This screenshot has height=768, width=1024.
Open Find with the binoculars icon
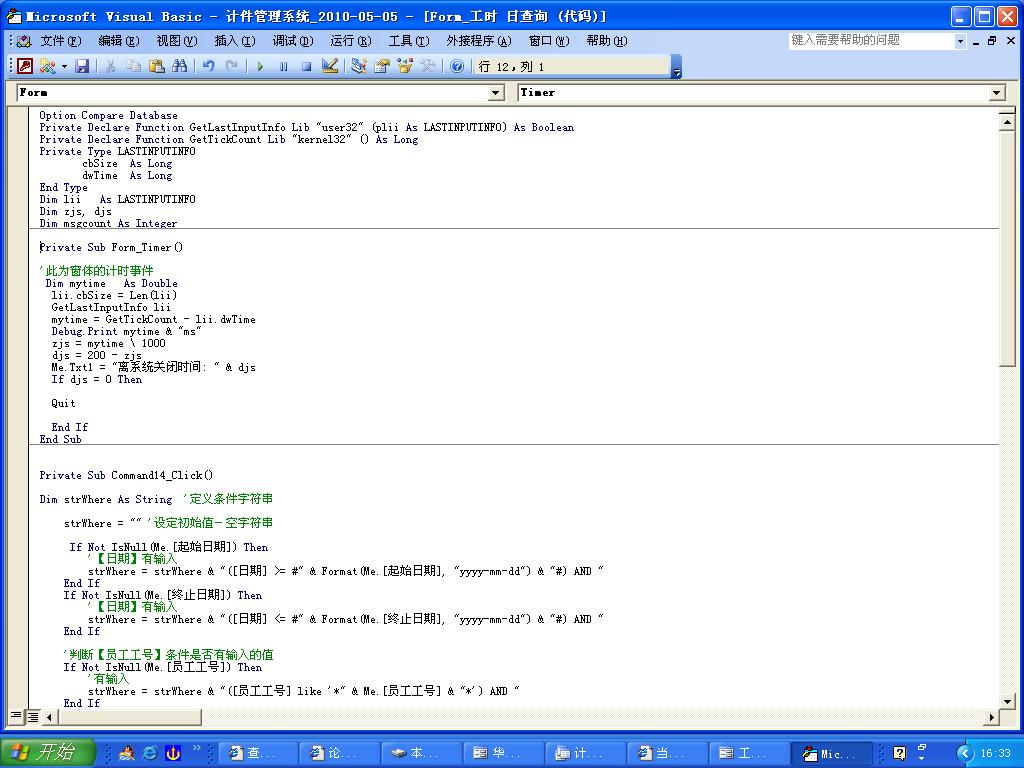pyautogui.click(x=180, y=66)
